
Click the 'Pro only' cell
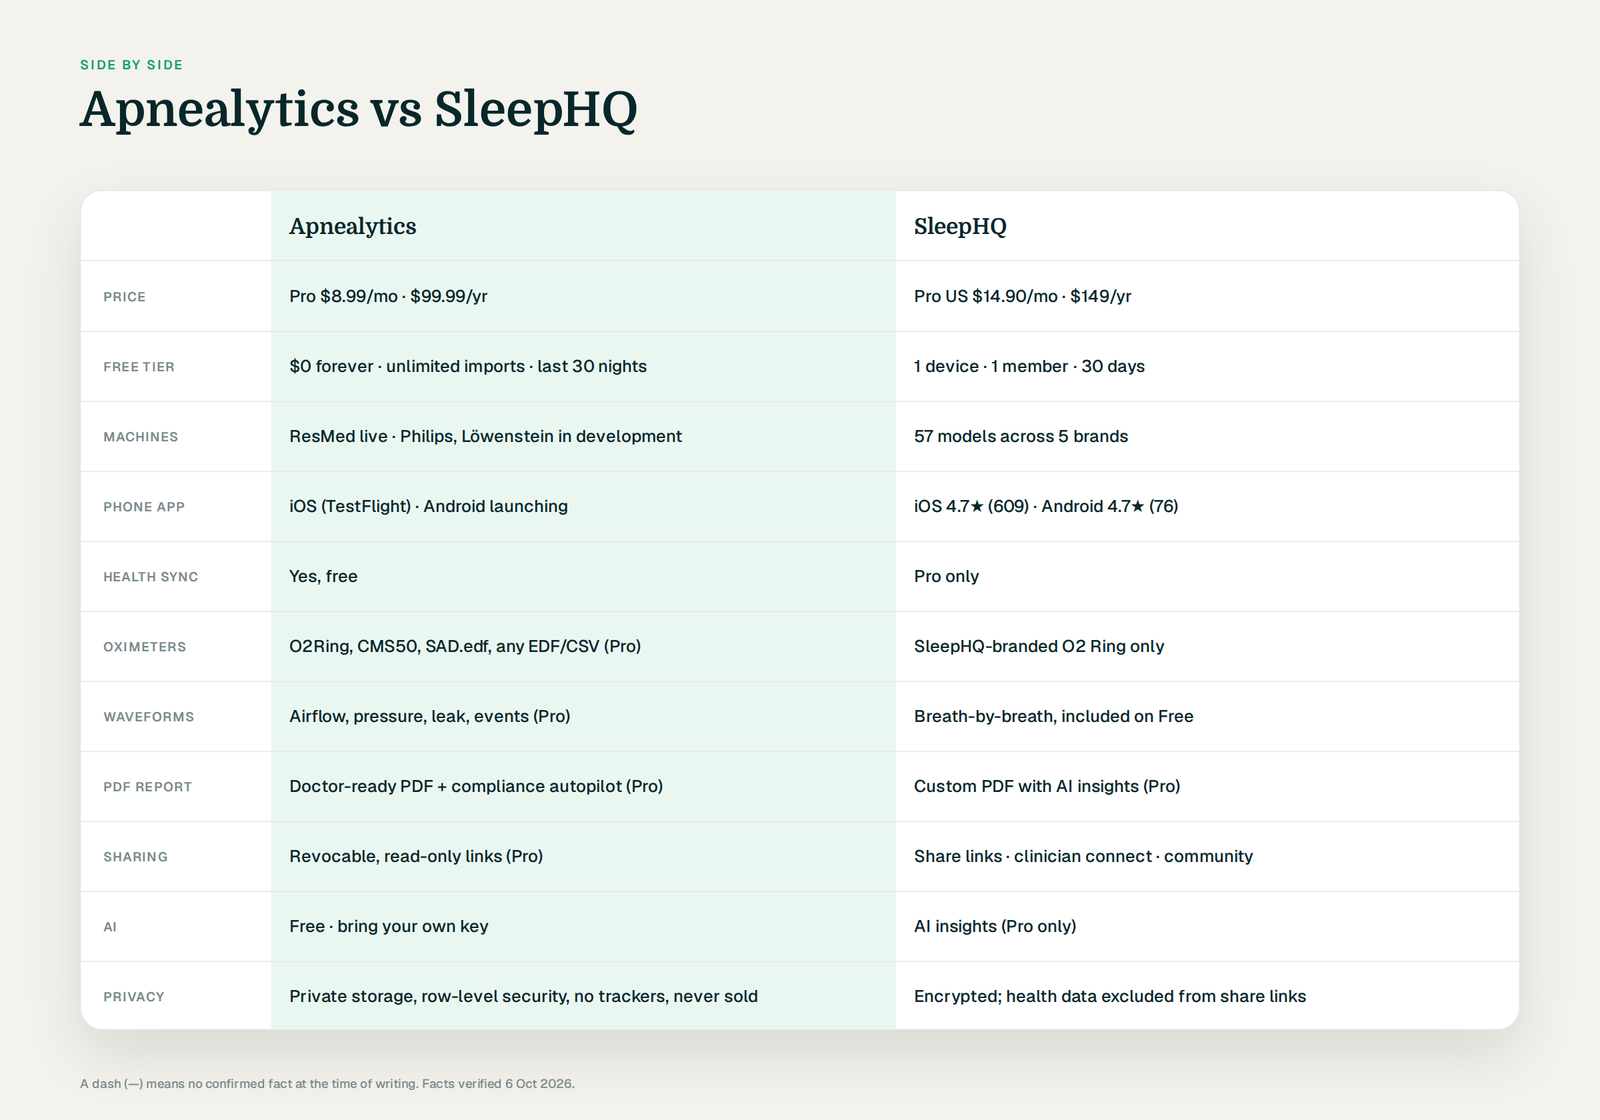[946, 576]
